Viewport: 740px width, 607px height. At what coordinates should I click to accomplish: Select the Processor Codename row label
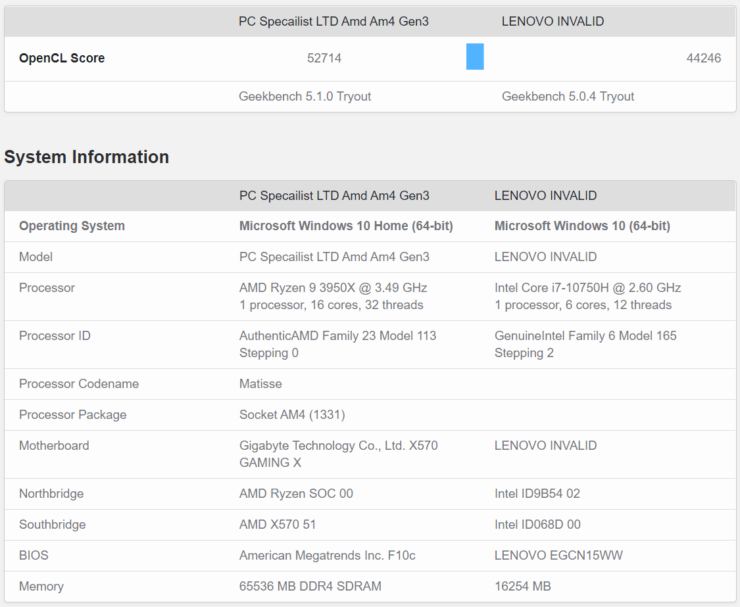[x=79, y=384]
